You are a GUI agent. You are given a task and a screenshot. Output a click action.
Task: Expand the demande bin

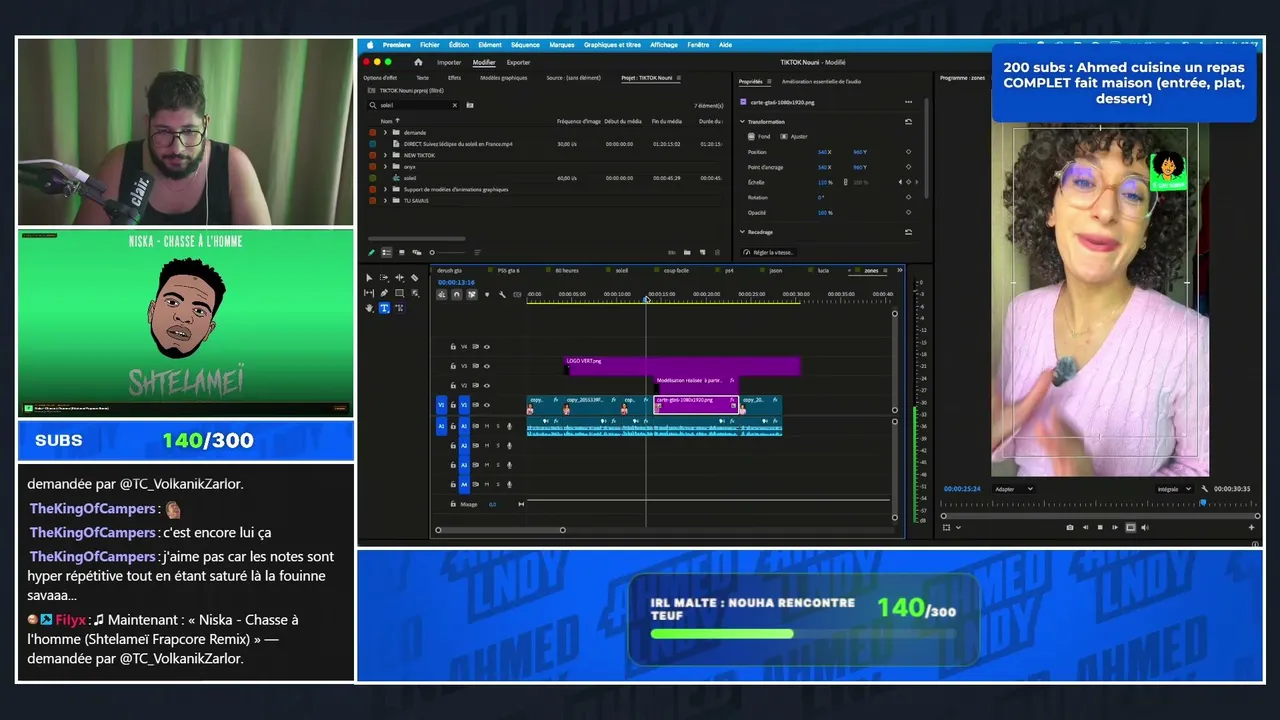pos(385,132)
